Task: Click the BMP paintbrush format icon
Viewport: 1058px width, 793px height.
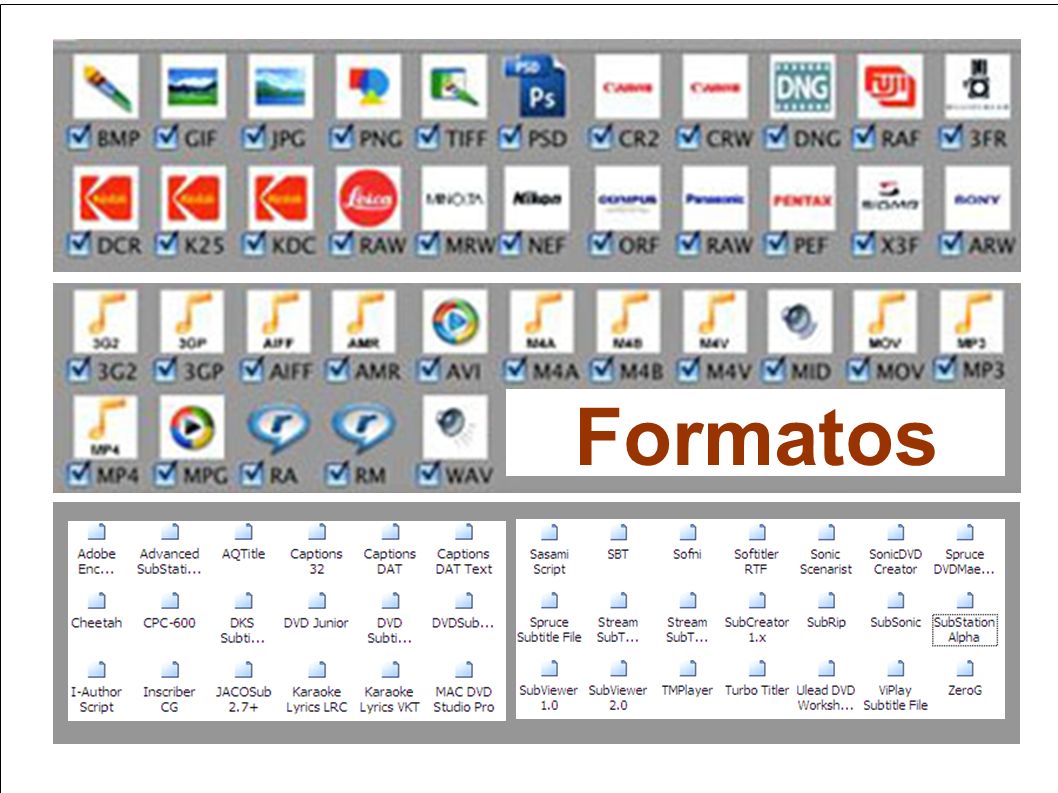Action: (106, 87)
